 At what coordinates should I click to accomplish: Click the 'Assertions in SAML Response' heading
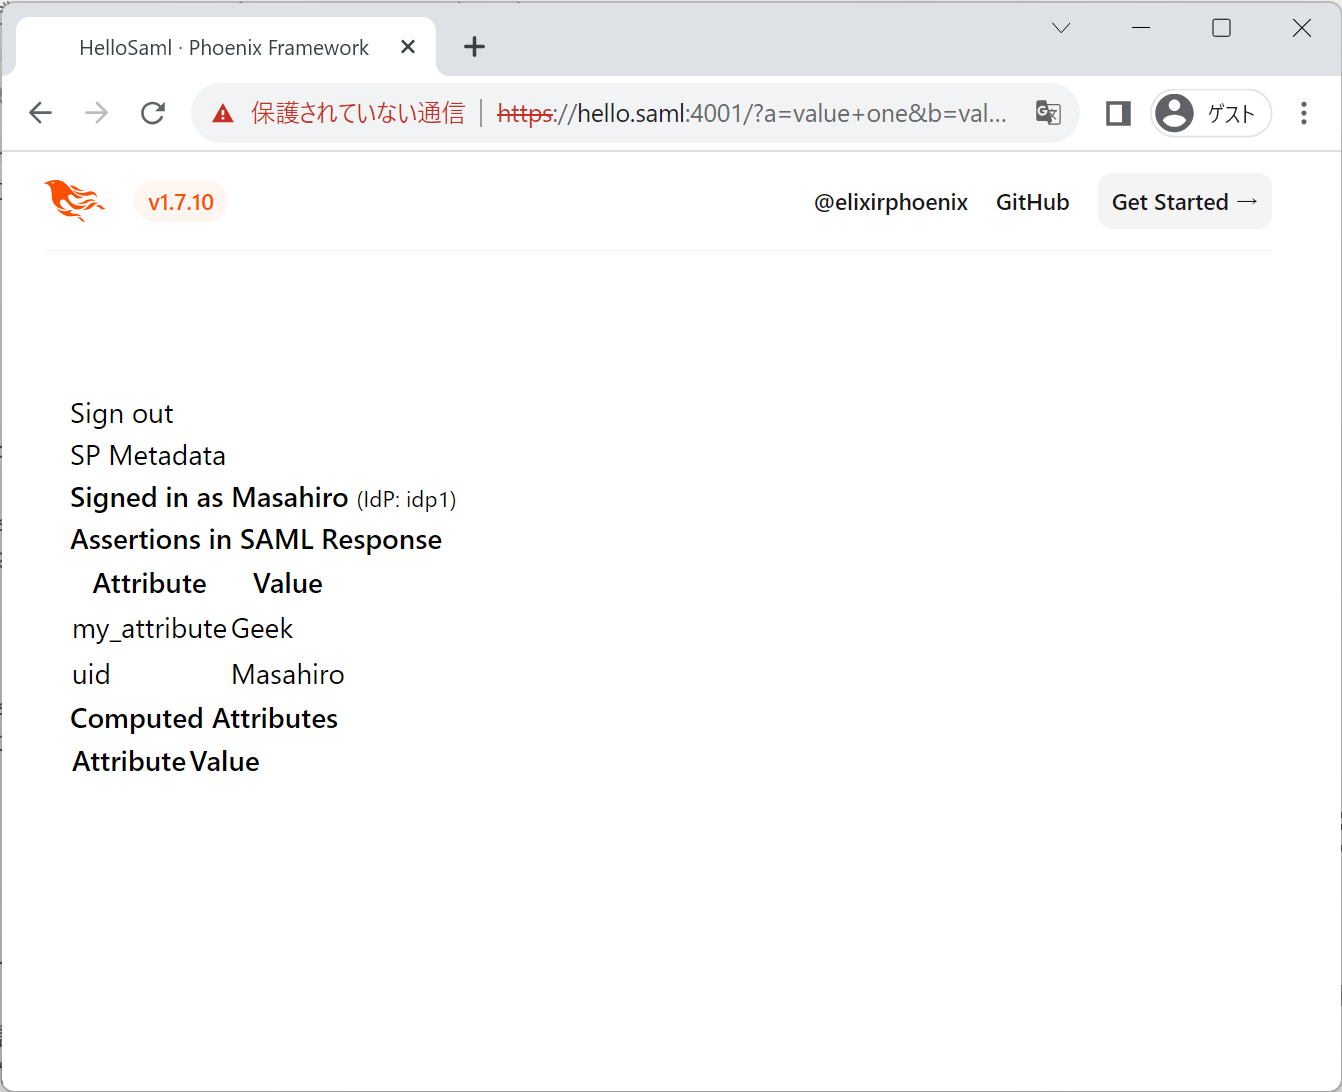click(256, 539)
